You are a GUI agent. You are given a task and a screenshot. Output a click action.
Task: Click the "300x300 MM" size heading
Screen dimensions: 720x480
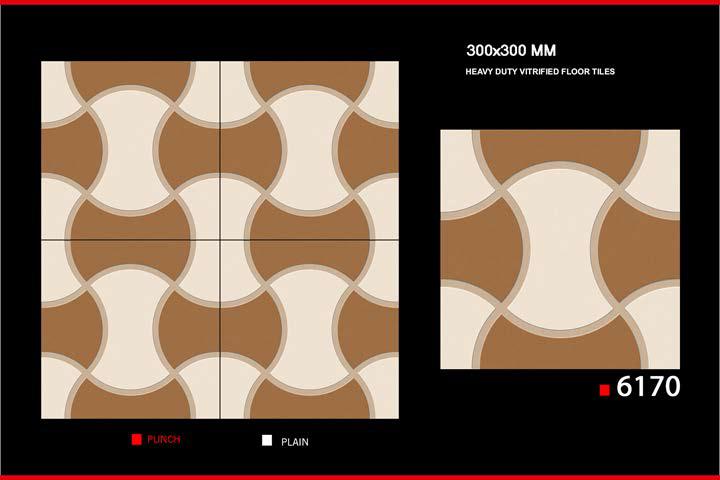511,51
